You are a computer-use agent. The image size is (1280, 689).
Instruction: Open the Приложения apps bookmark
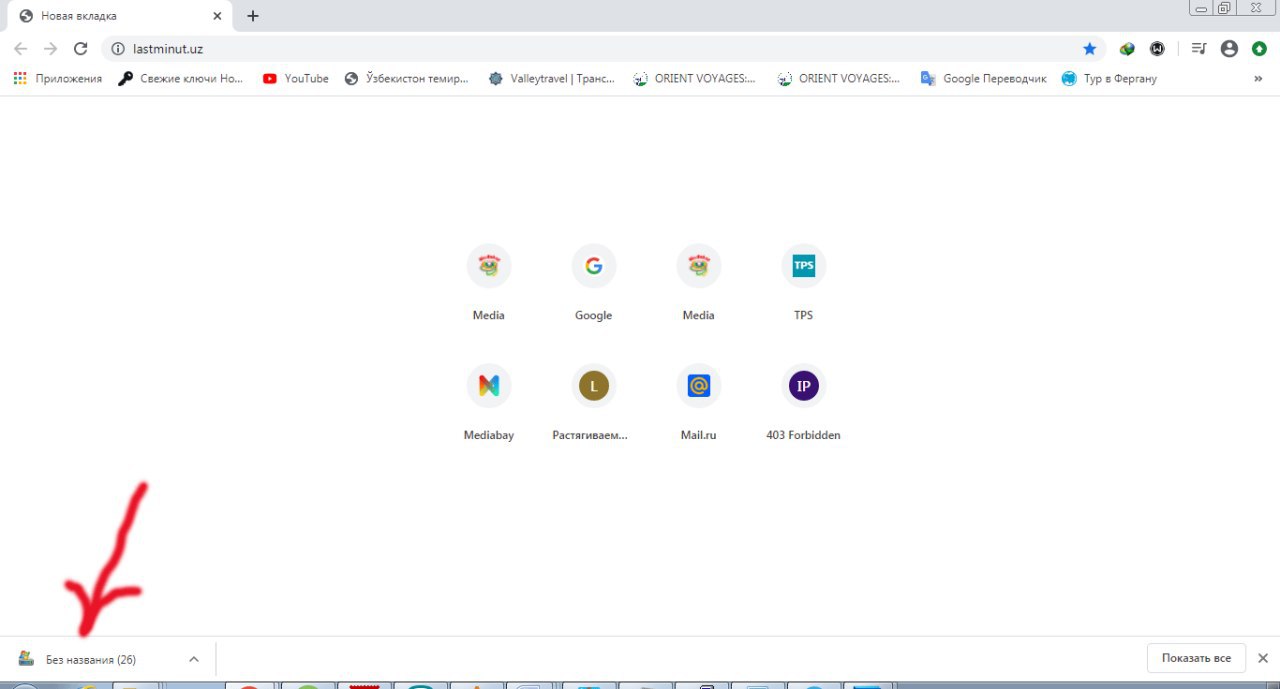[x=58, y=78]
